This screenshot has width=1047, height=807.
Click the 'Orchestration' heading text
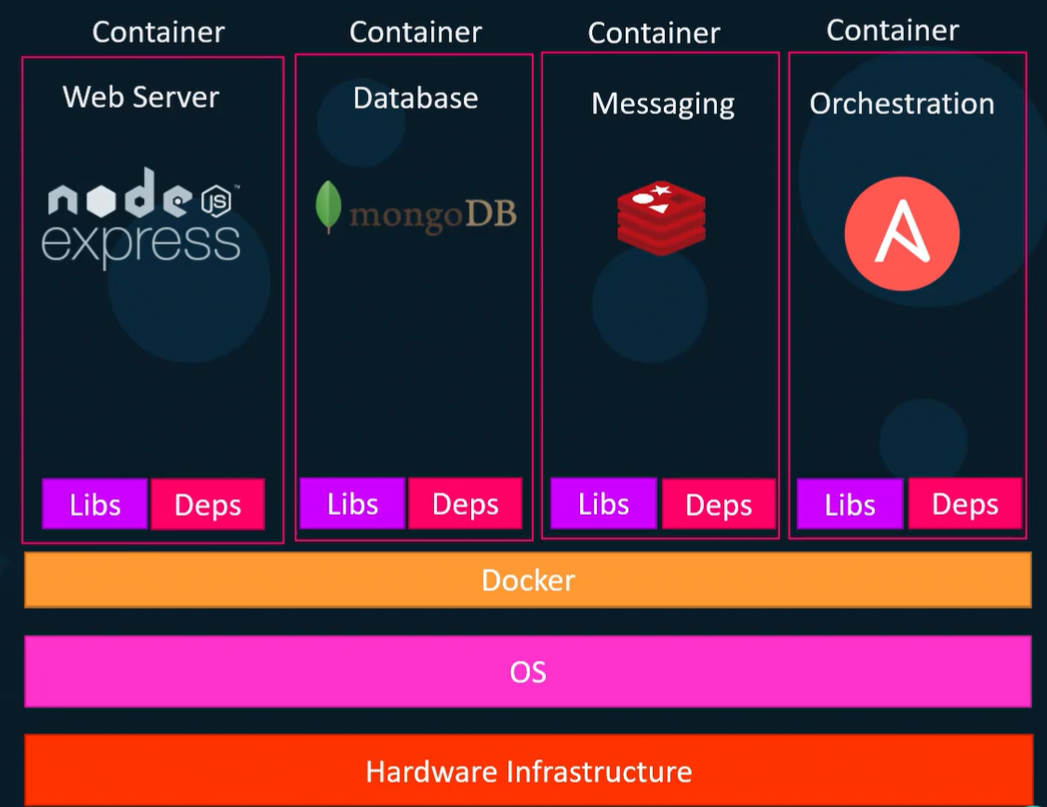pos(902,103)
